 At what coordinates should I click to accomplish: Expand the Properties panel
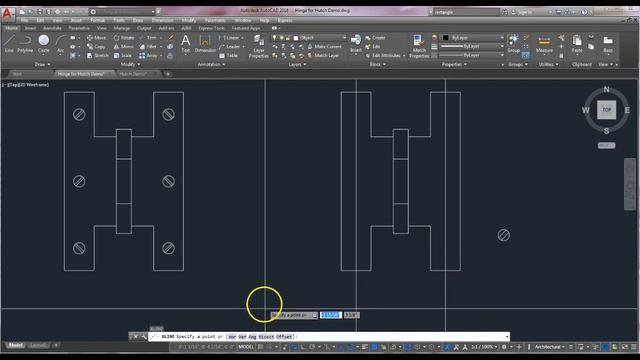pyautogui.click(x=454, y=64)
